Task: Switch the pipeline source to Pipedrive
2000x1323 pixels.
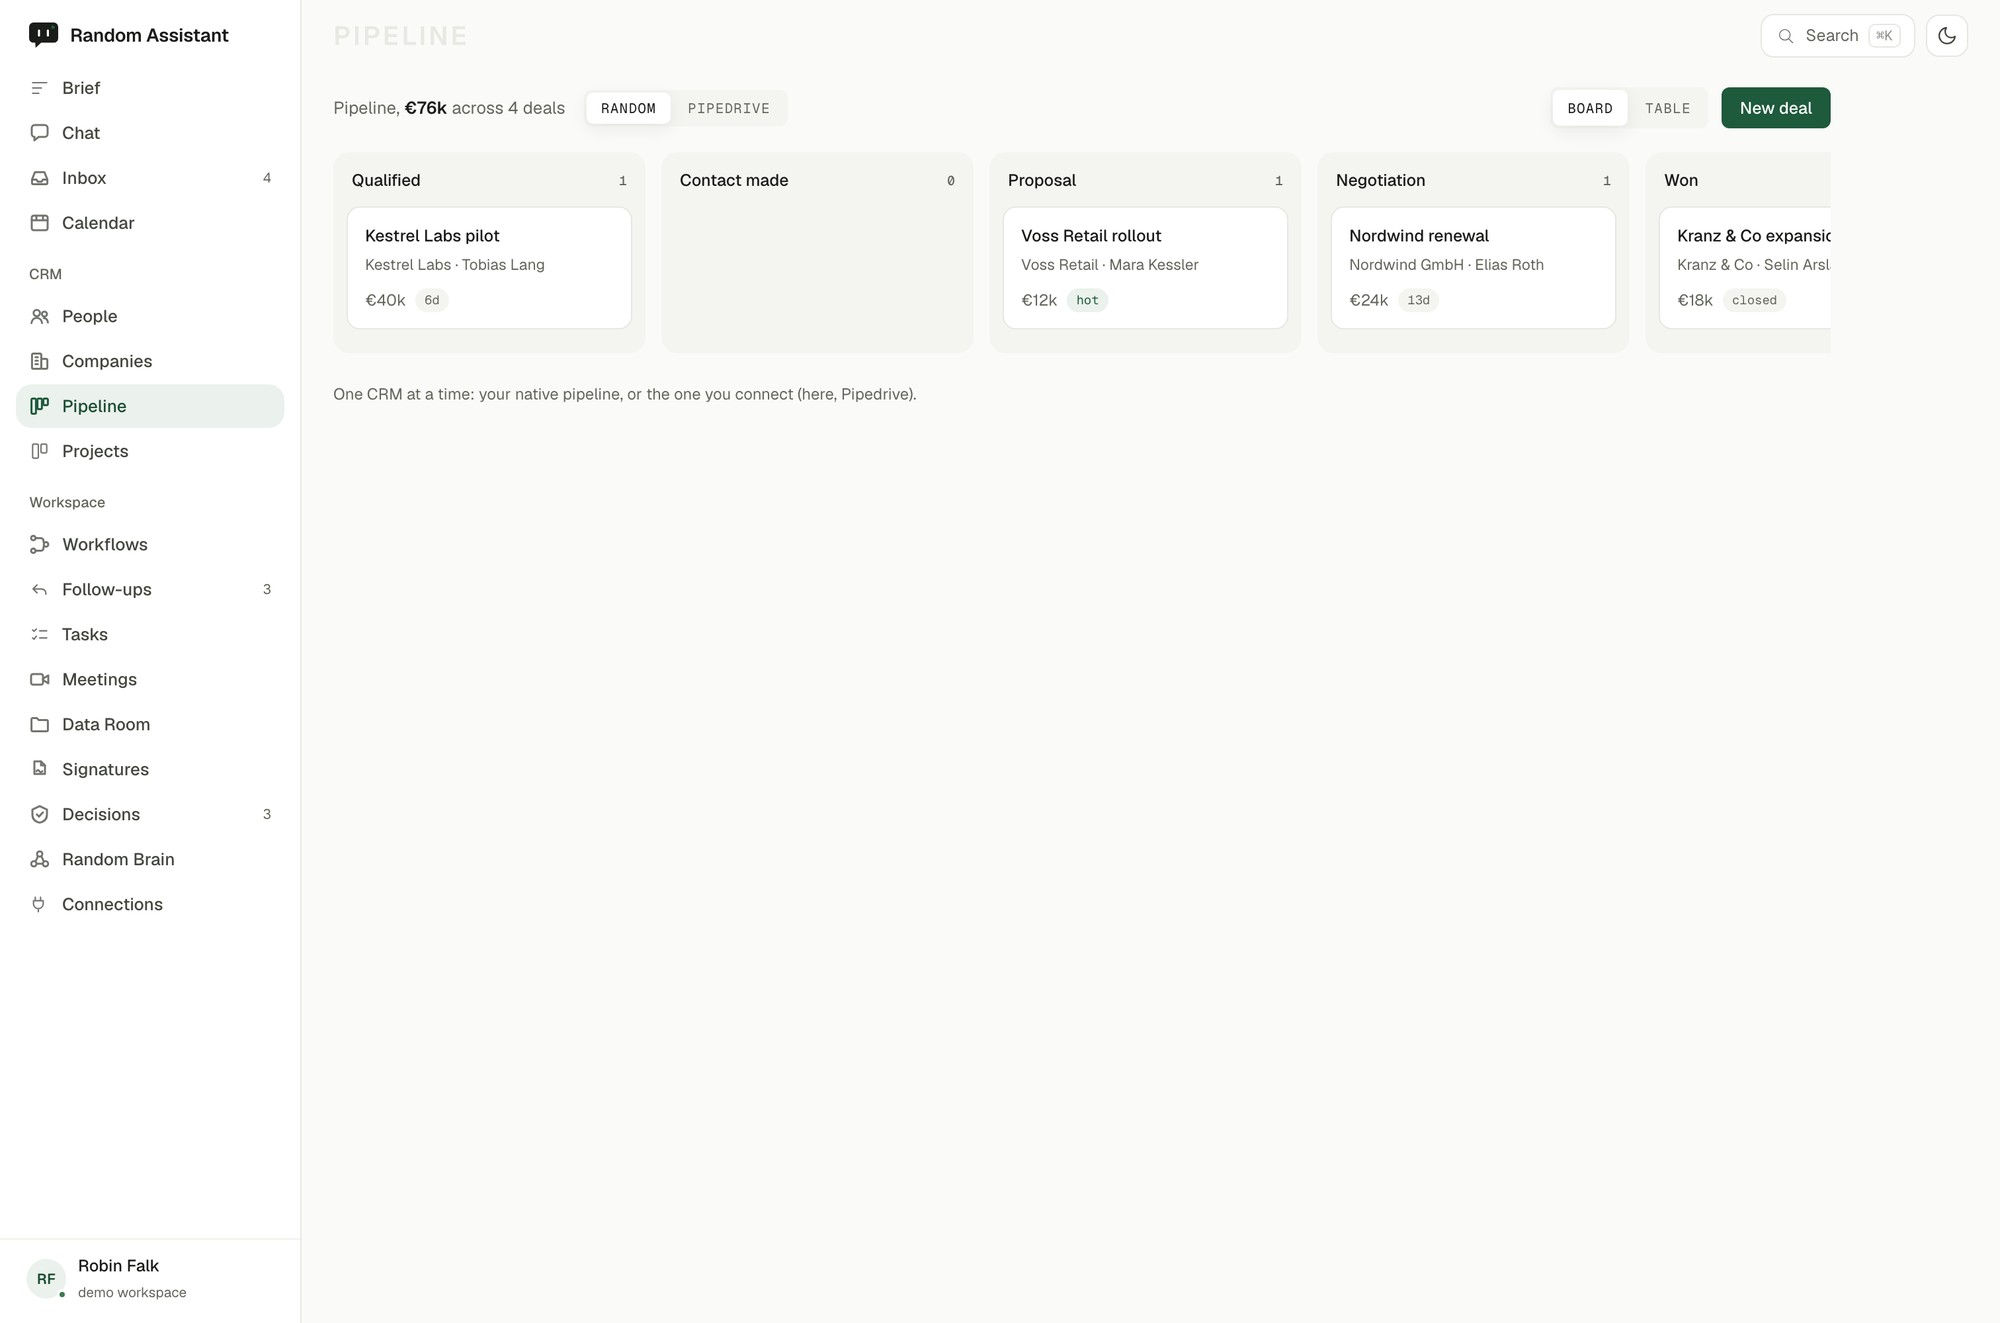Action: (728, 108)
